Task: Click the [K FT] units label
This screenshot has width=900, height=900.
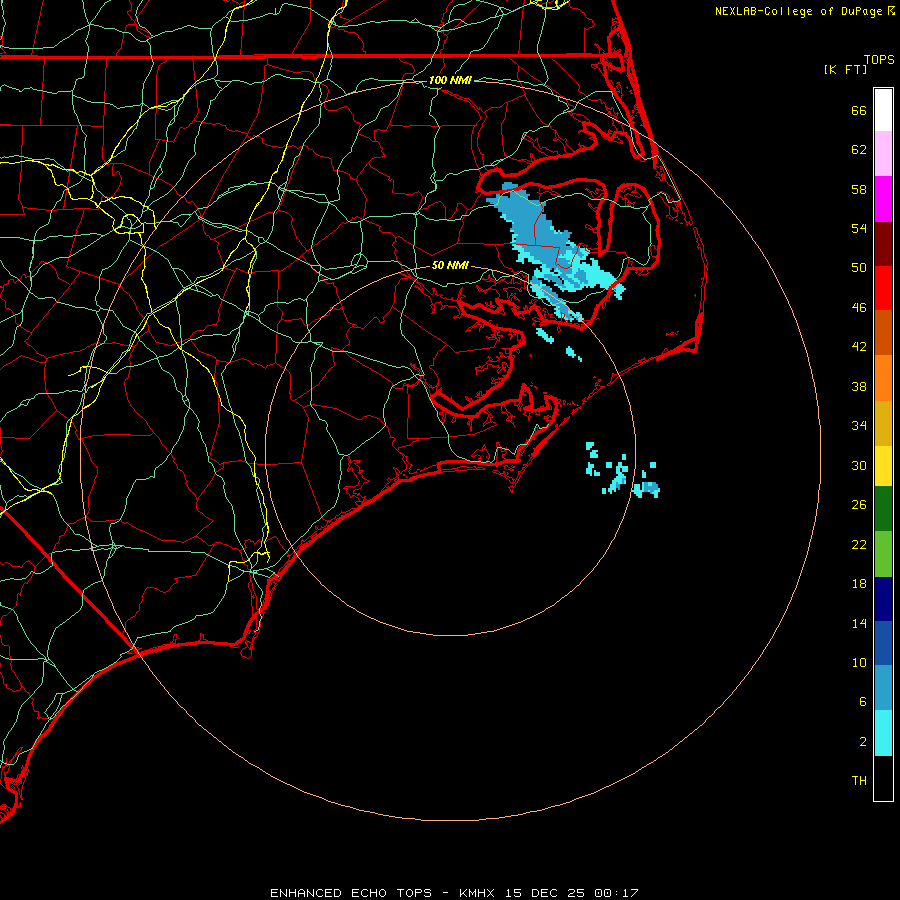Action: [845, 69]
